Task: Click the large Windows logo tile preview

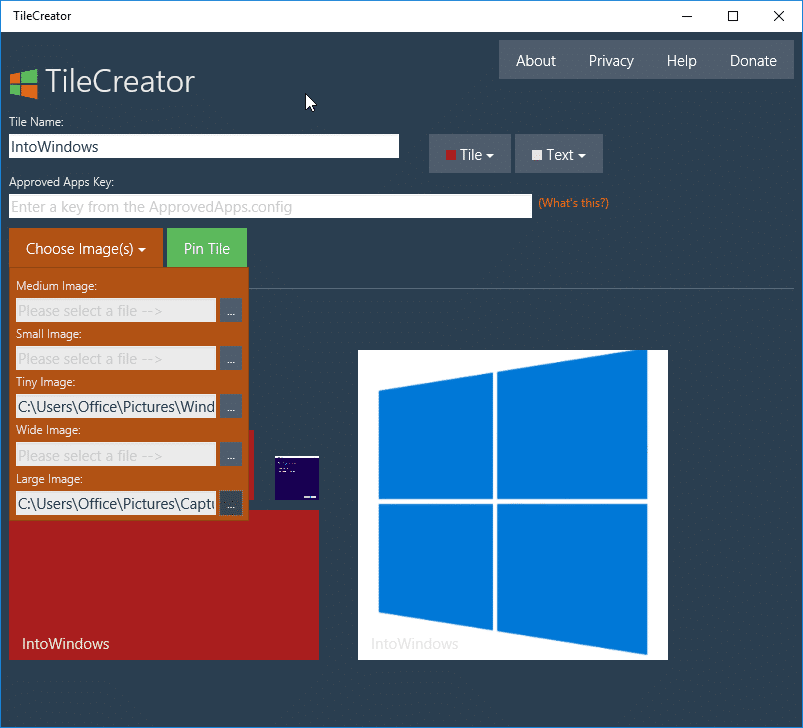Action: click(513, 505)
